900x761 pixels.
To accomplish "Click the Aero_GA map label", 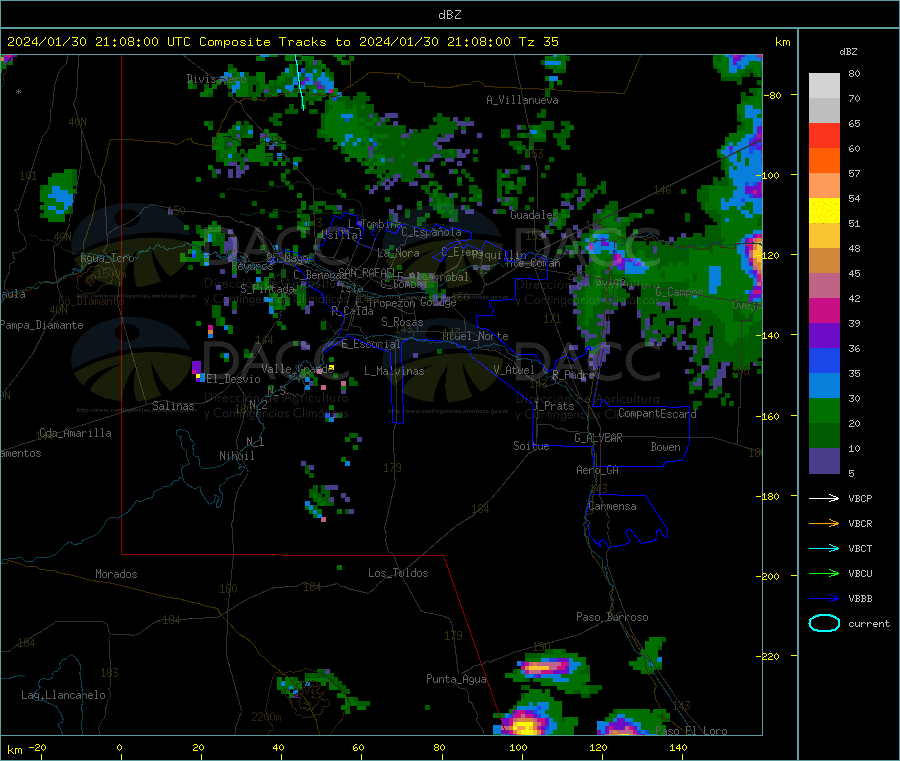I will pos(597,470).
